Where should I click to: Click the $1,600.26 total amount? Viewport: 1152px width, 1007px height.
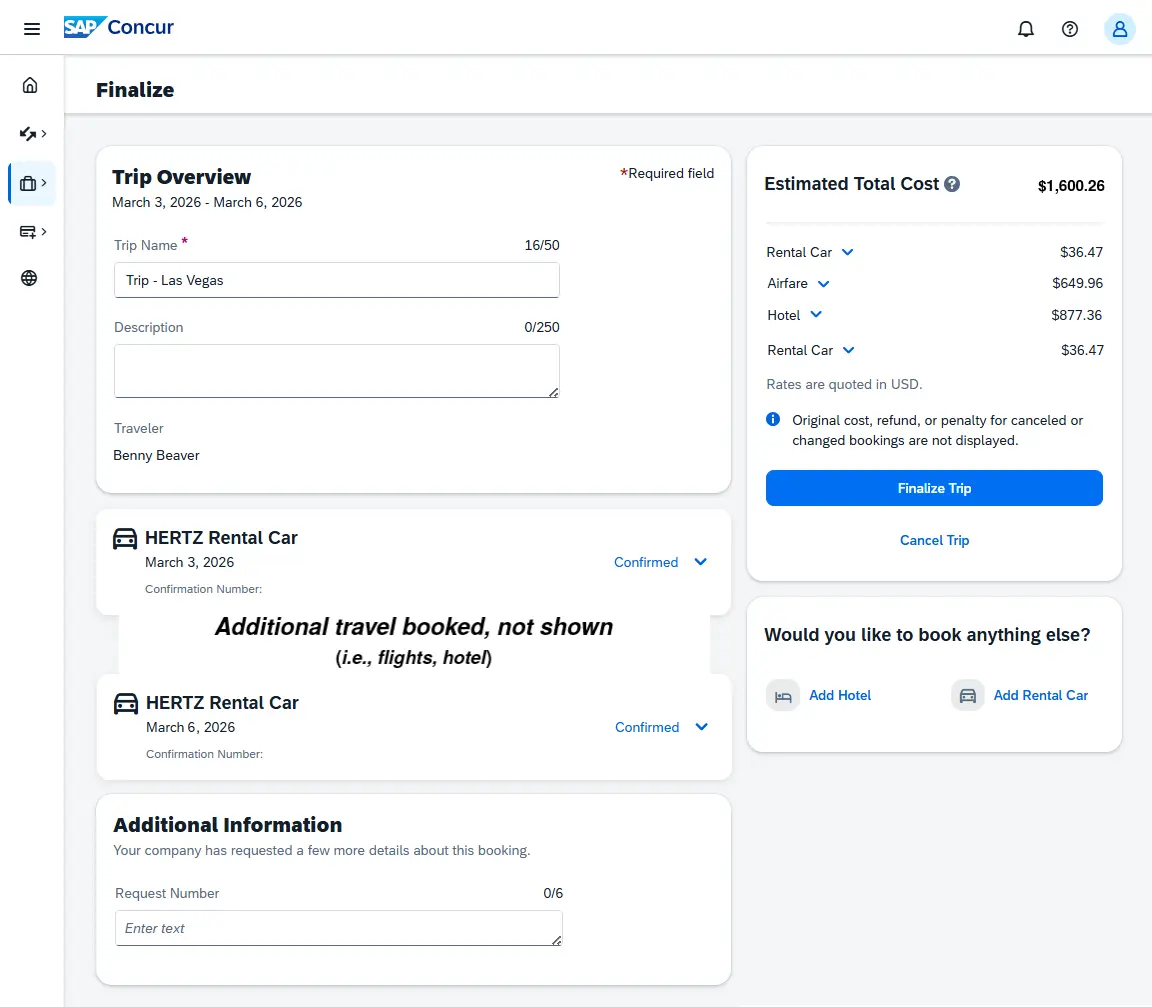coord(1070,186)
